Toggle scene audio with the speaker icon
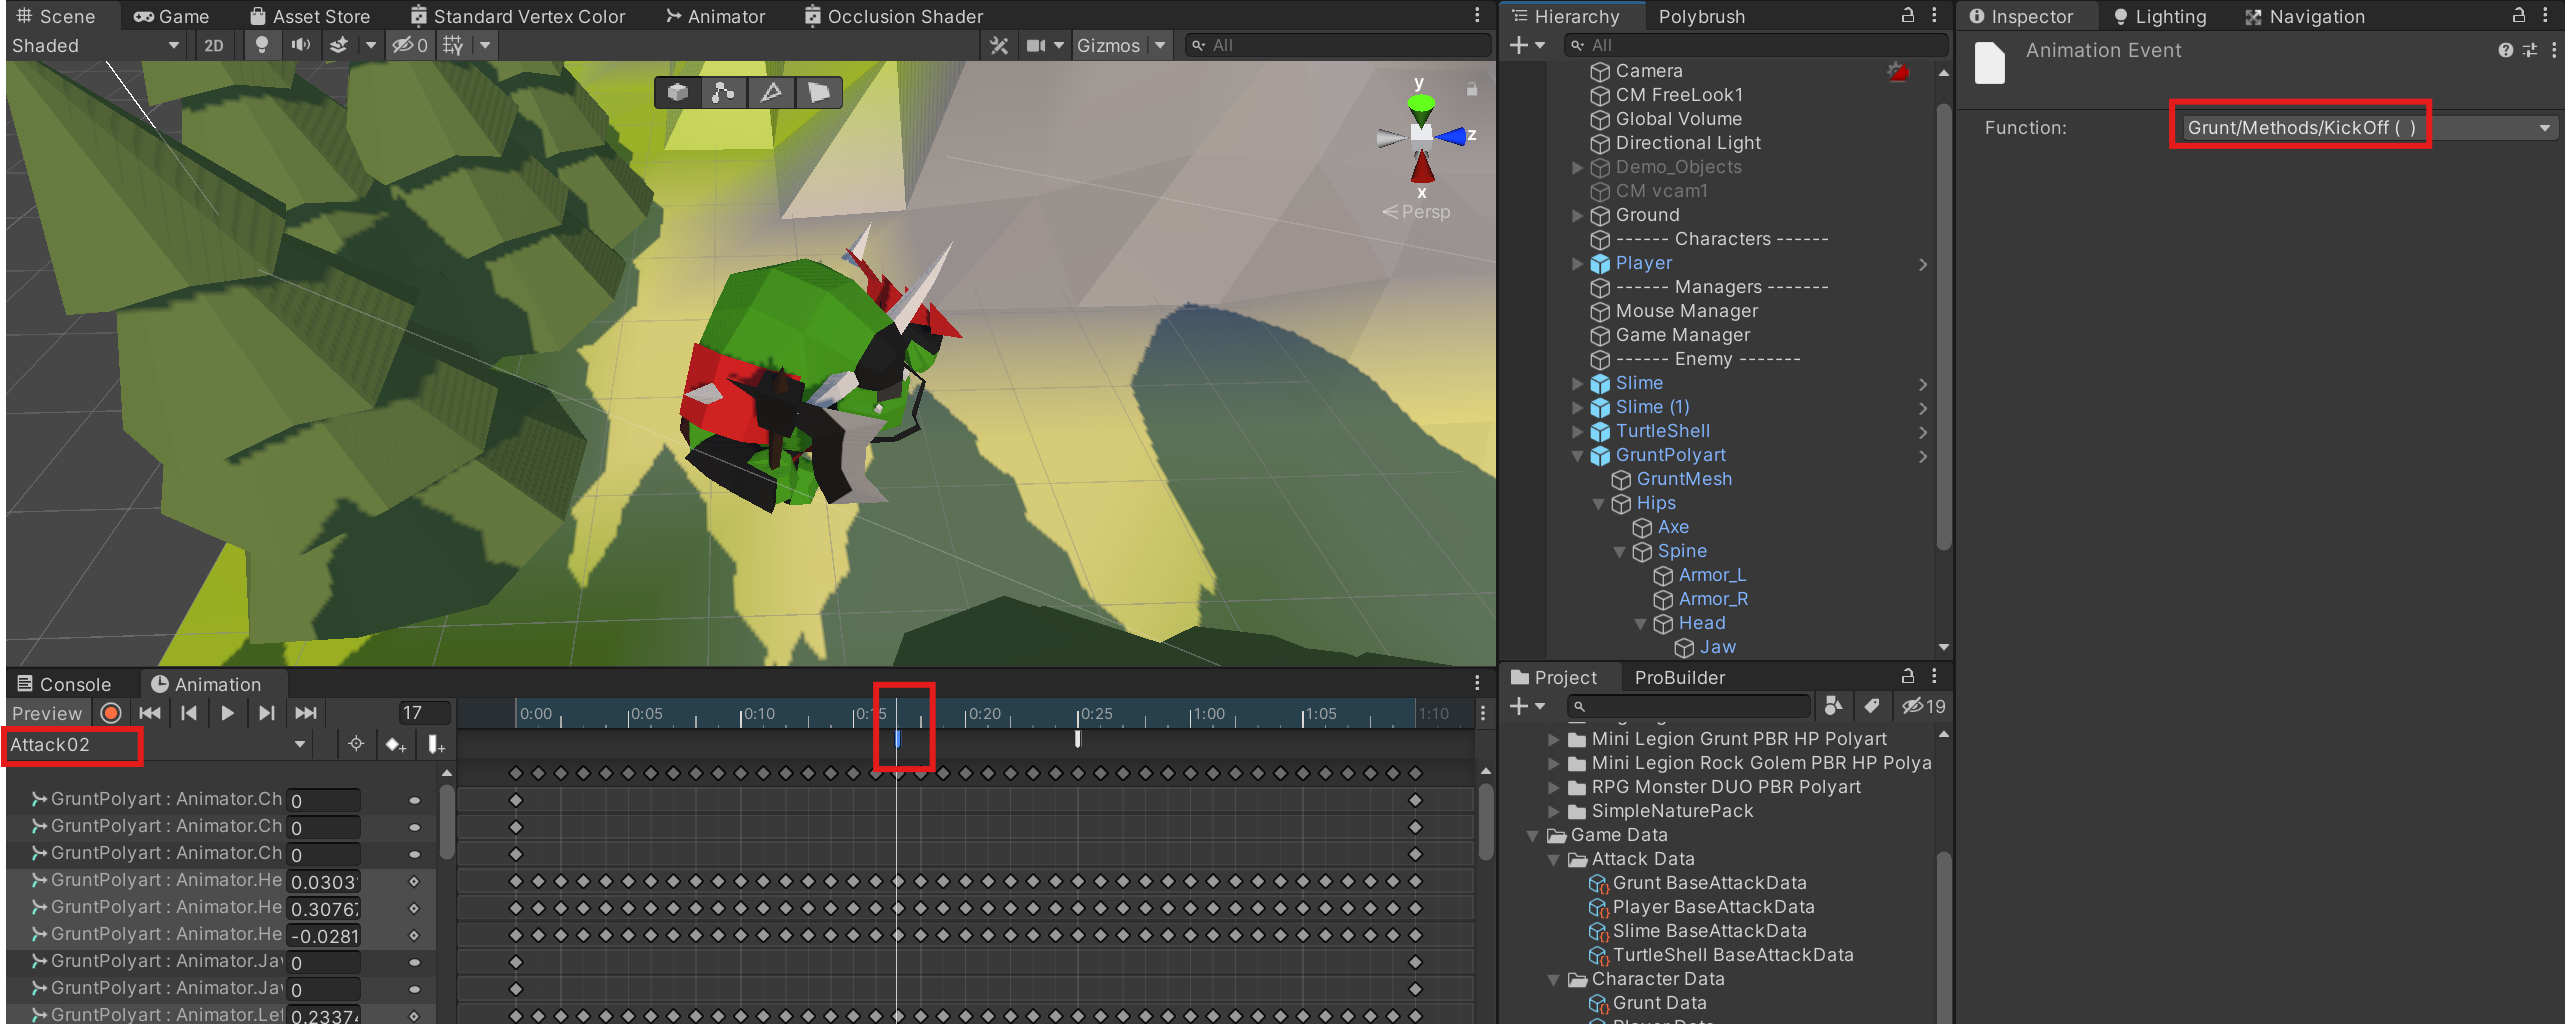 tap(300, 45)
